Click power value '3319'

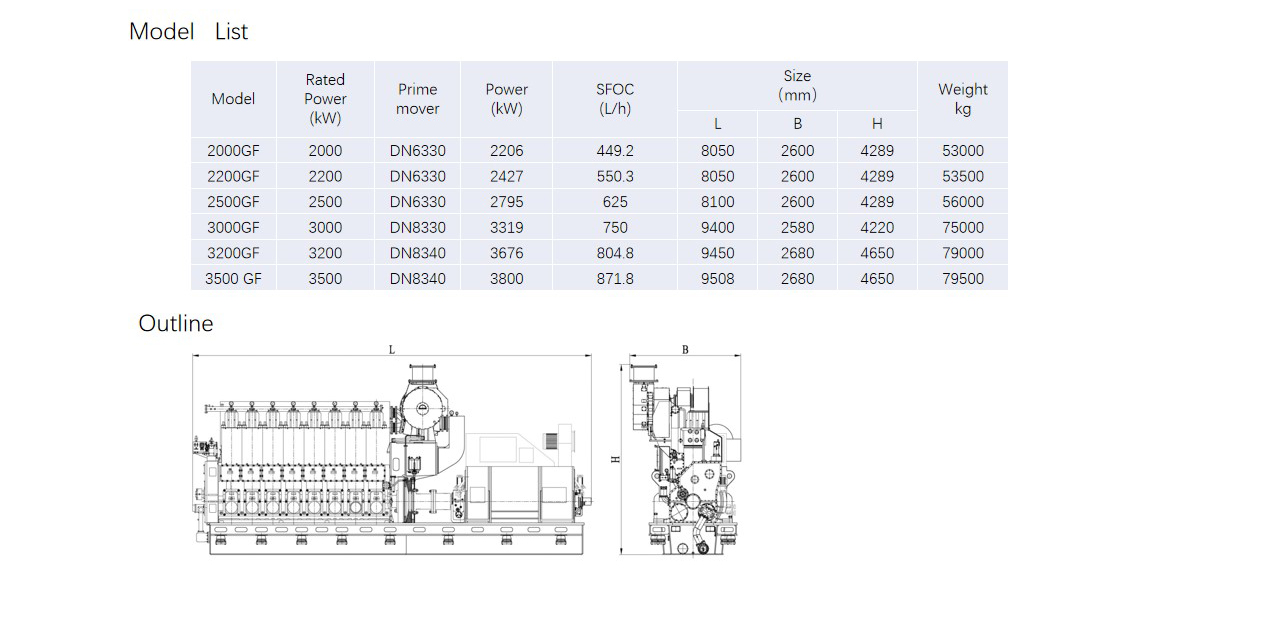click(506, 228)
